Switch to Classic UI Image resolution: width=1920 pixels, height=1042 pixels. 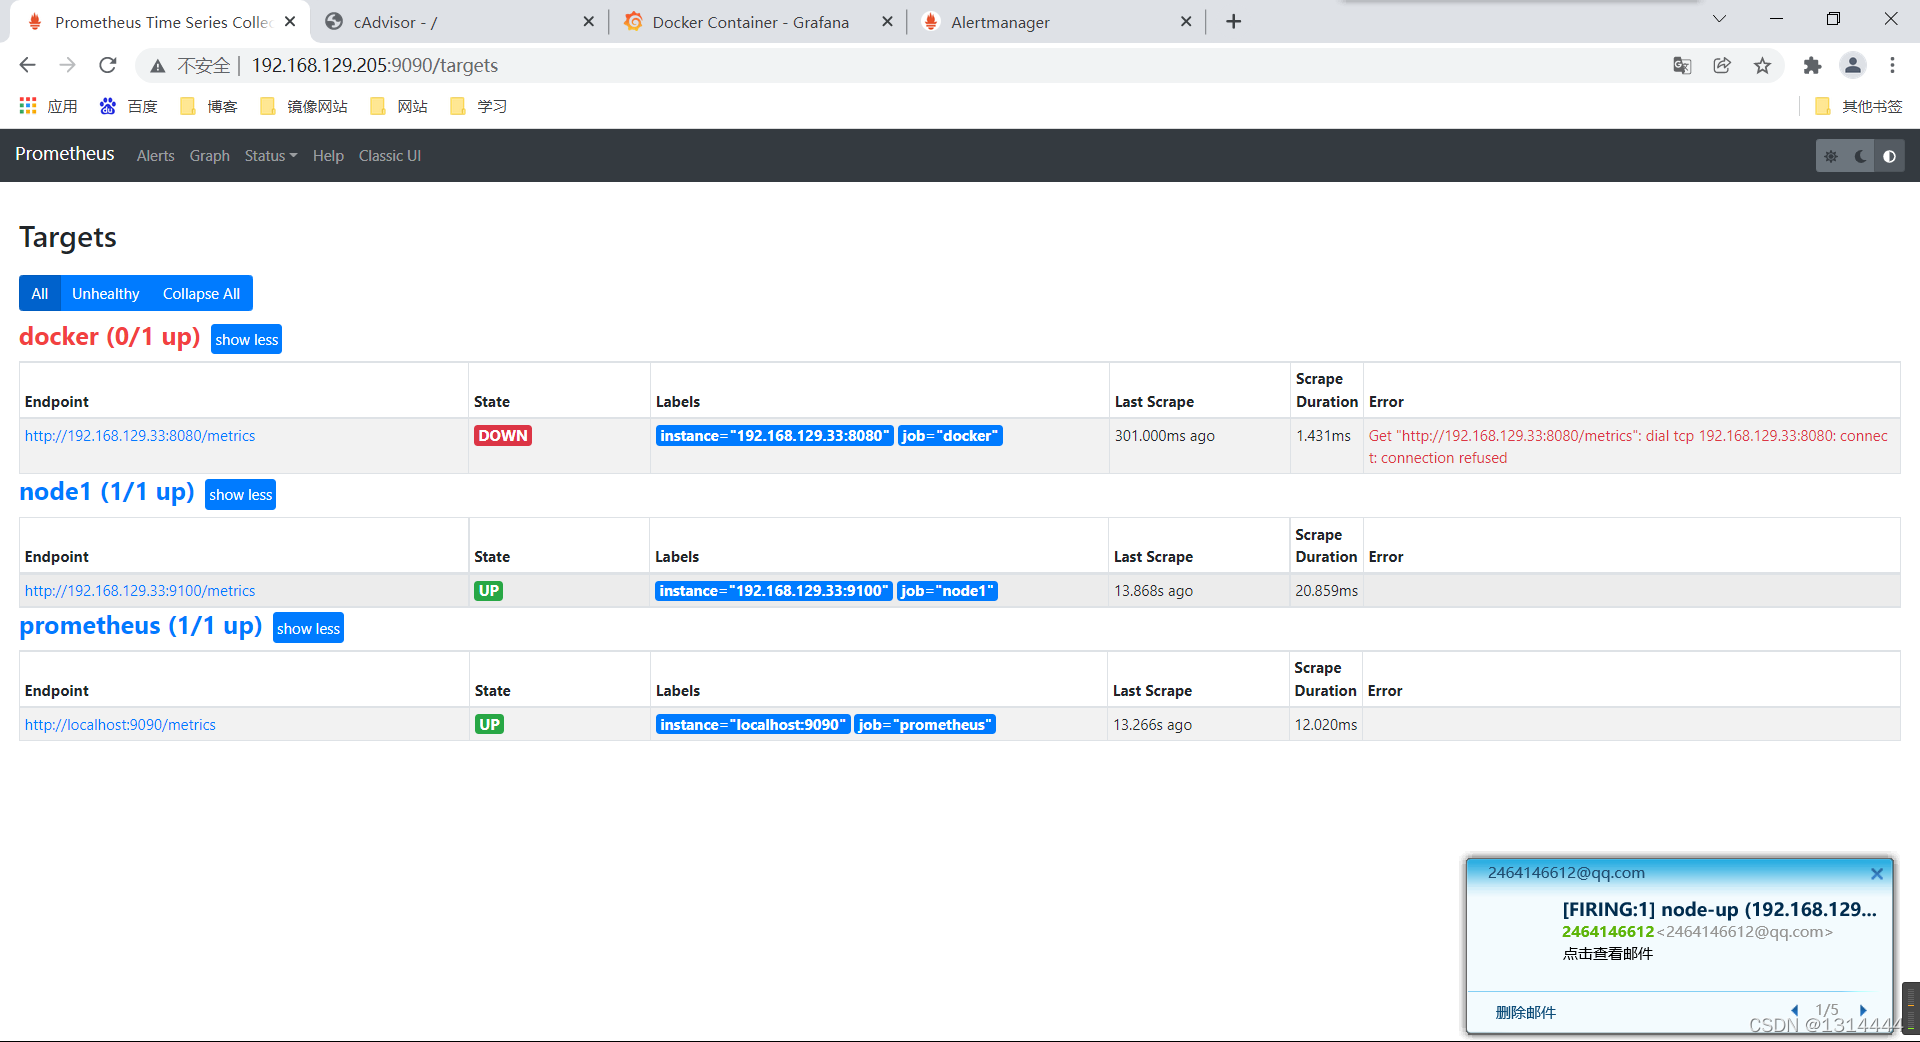coord(390,156)
